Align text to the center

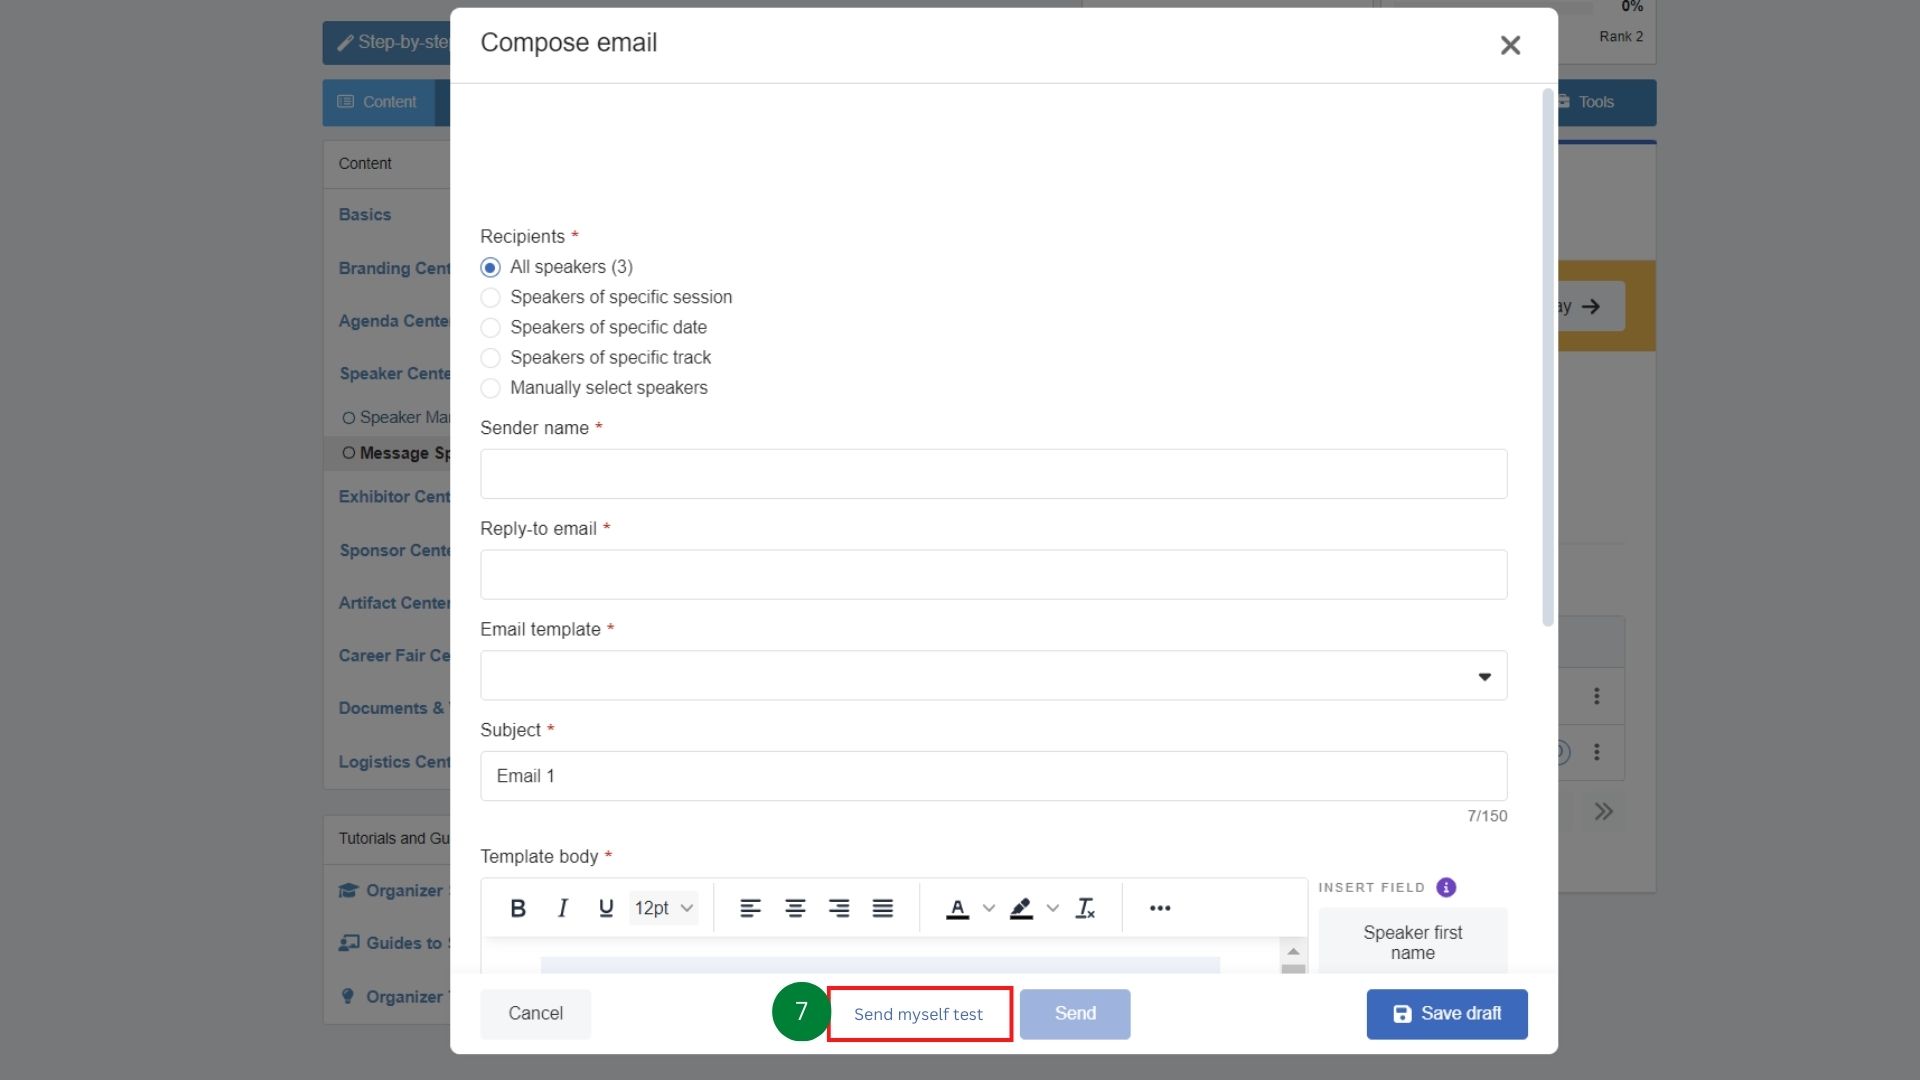pos(795,908)
